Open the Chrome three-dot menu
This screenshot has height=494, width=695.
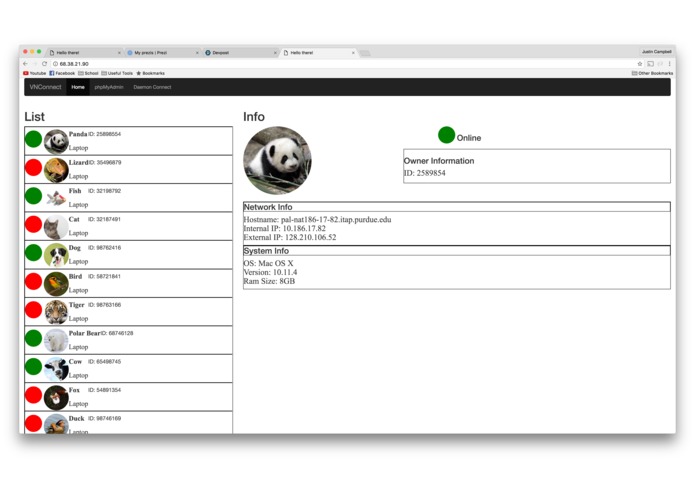click(x=669, y=64)
